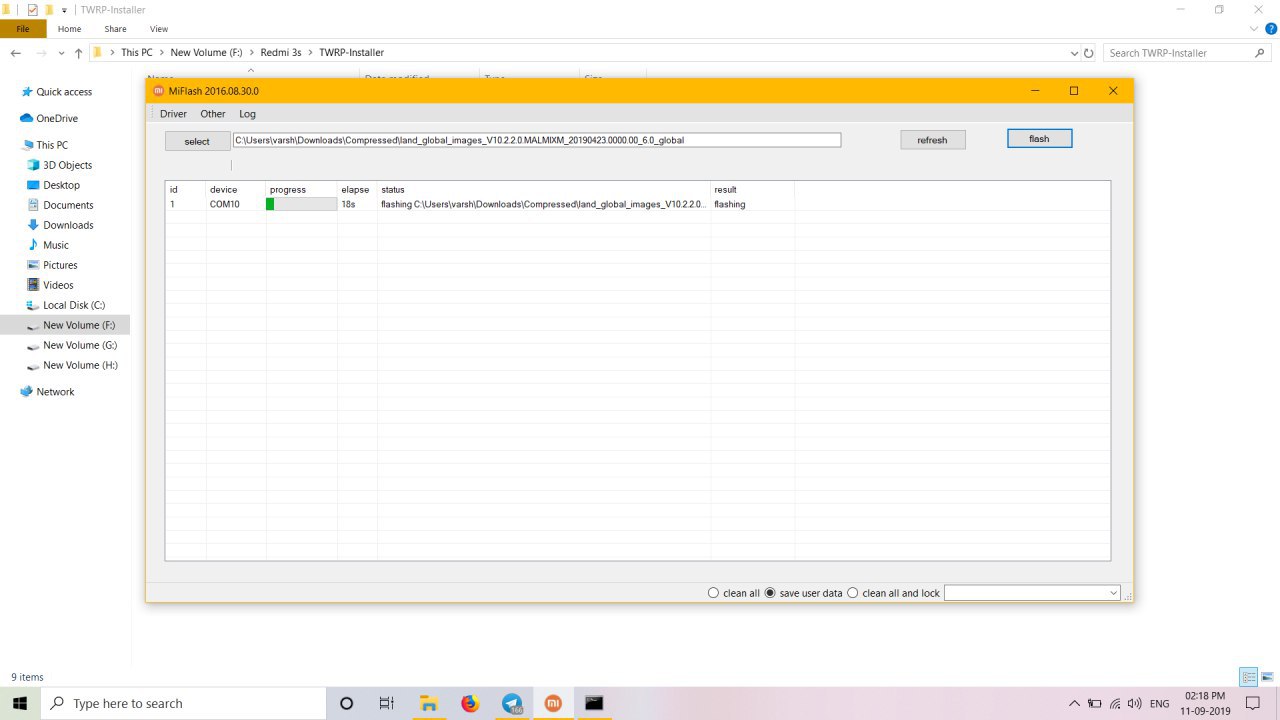Click New Volume (F:) in address breadcrumb
This screenshot has width=1280, height=720.
click(206, 53)
